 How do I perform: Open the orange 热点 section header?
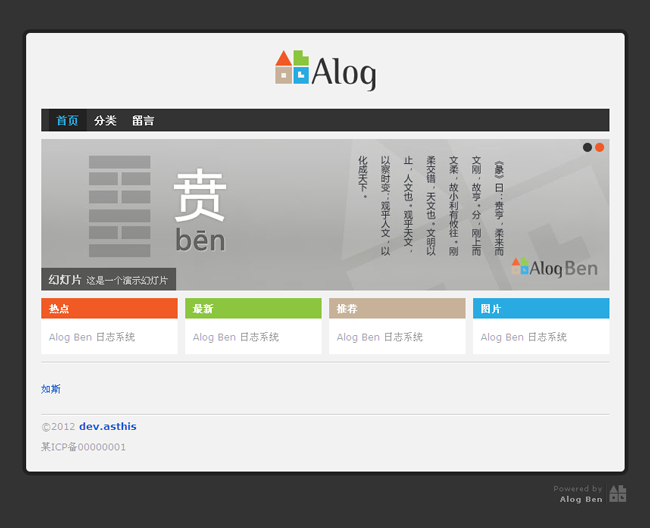(x=109, y=309)
